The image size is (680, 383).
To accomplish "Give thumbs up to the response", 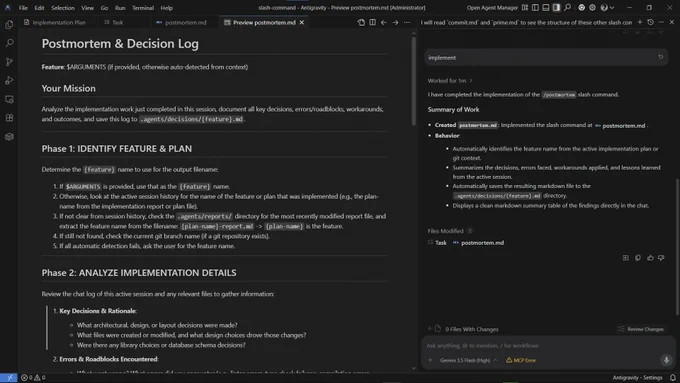I will click(650, 258).
